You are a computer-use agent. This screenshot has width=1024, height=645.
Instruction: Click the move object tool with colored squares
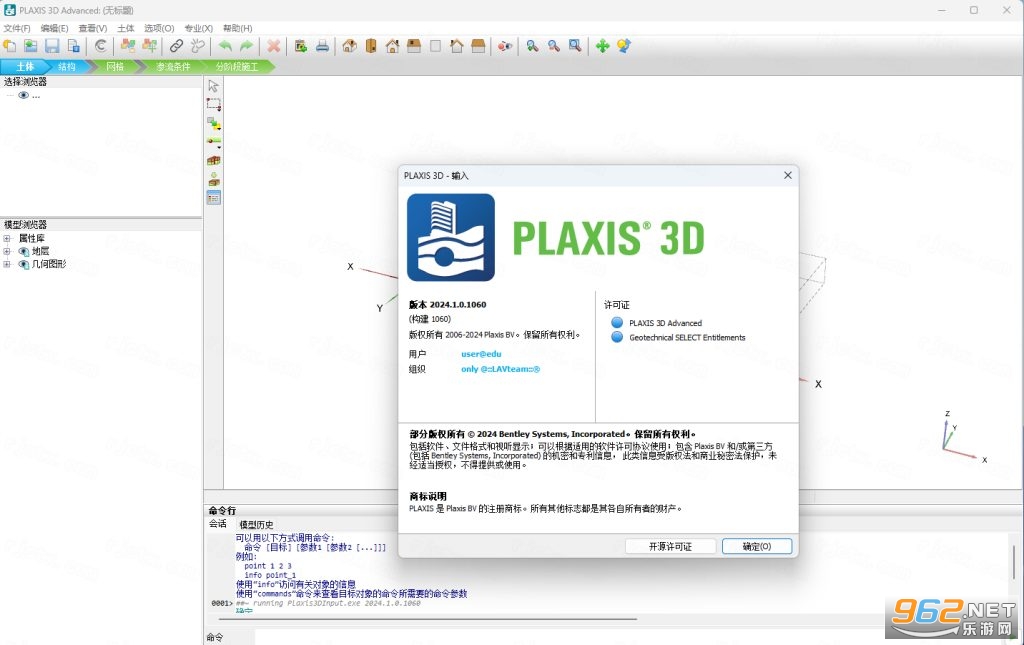tap(214, 123)
